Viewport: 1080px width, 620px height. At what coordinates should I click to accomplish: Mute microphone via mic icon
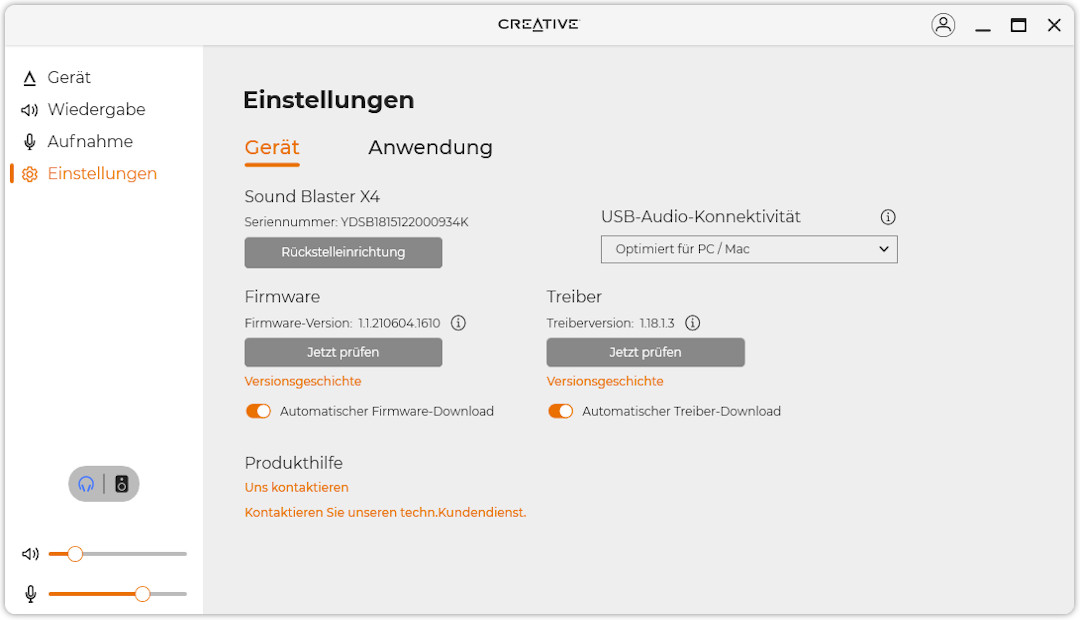(30, 594)
